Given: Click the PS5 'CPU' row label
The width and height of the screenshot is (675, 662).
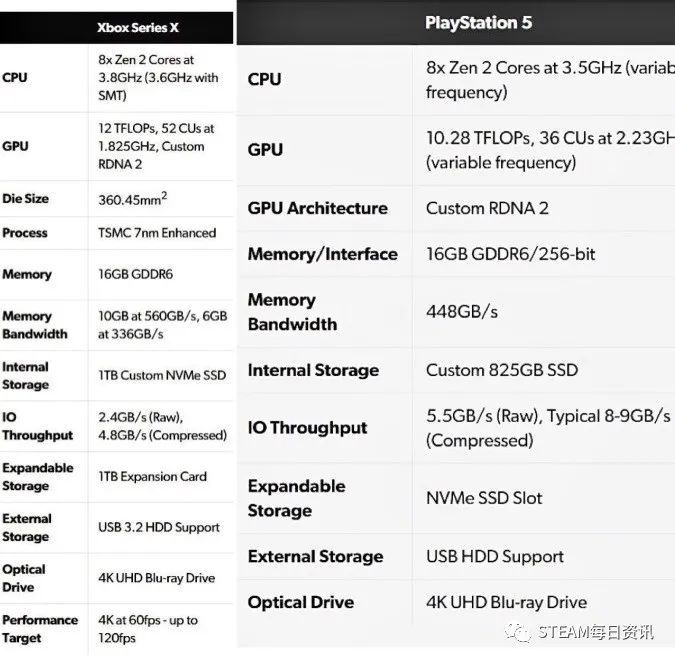Looking at the screenshot, I should click(264, 80).
